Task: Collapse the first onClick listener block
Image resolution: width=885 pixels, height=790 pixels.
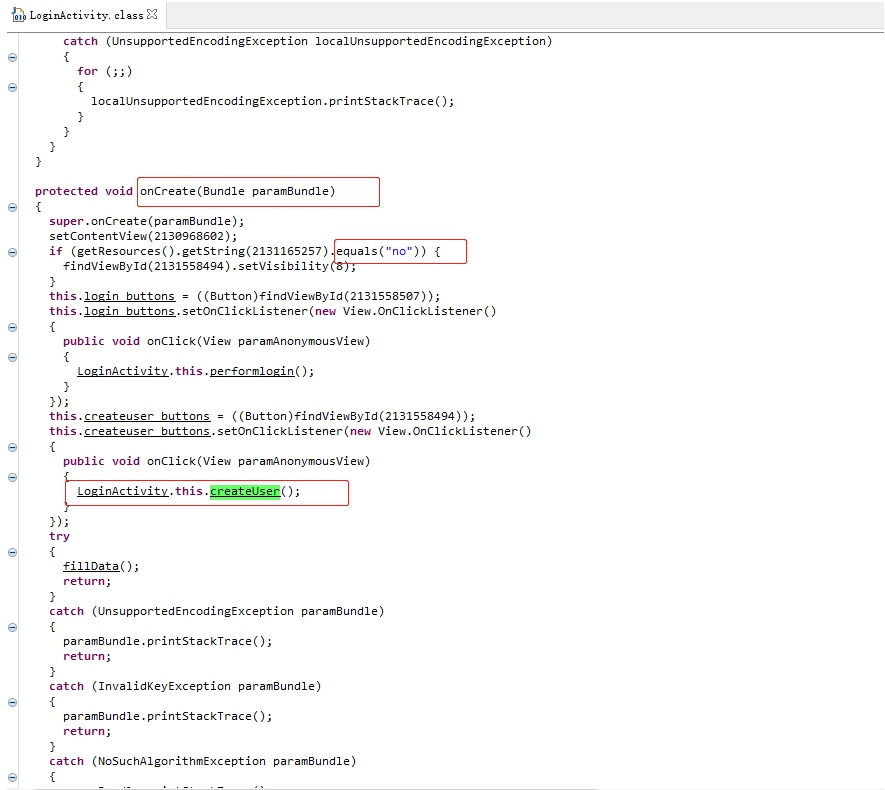Action: click(x=11, y=357)
